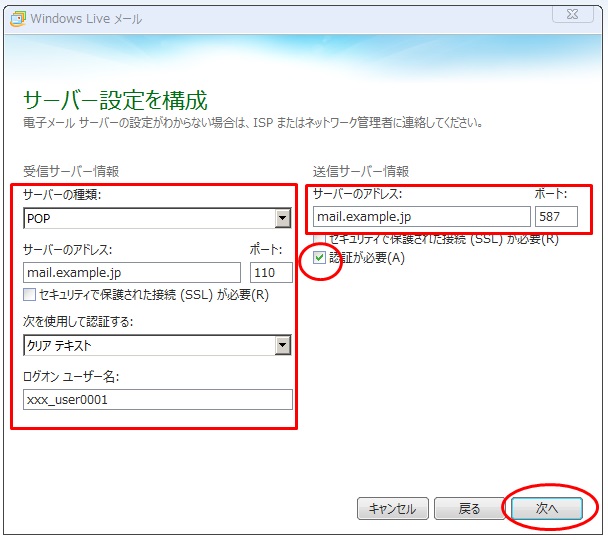
Task: Click the Windows Live メール title bar icon
Action: [x=17, y=18]
